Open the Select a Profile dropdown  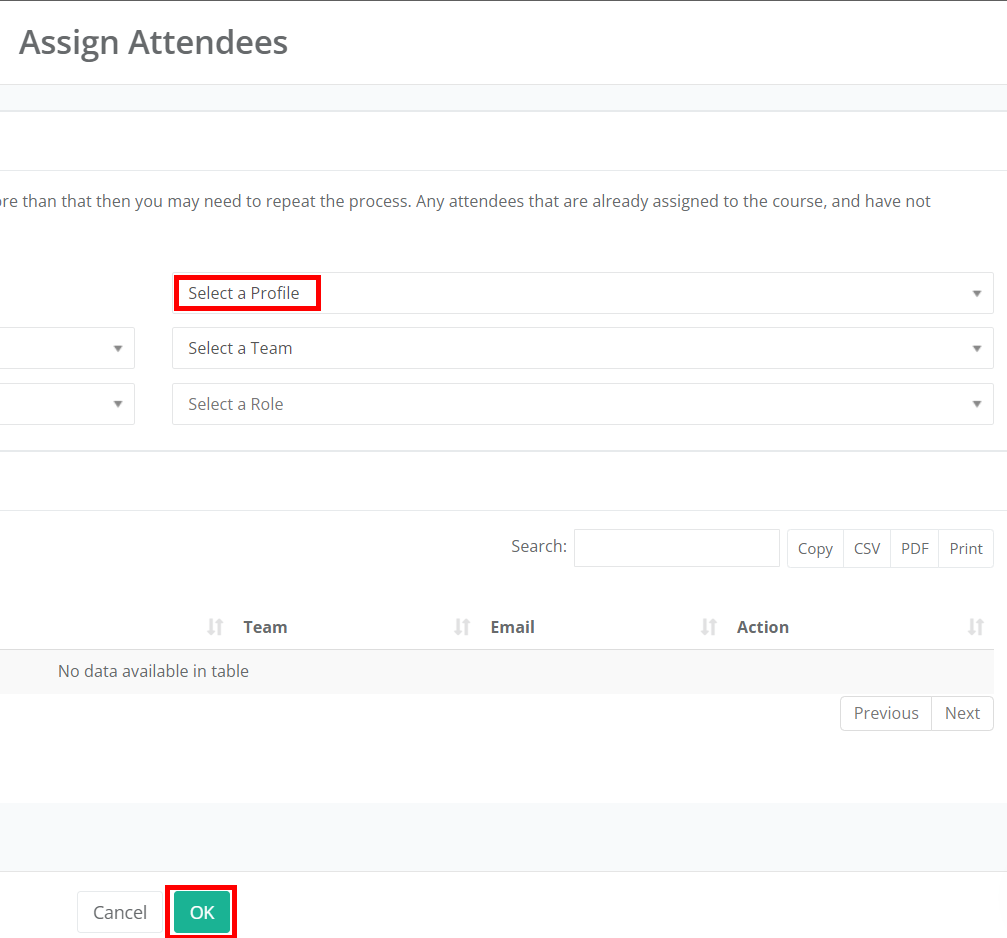click(x=582, y=293)
